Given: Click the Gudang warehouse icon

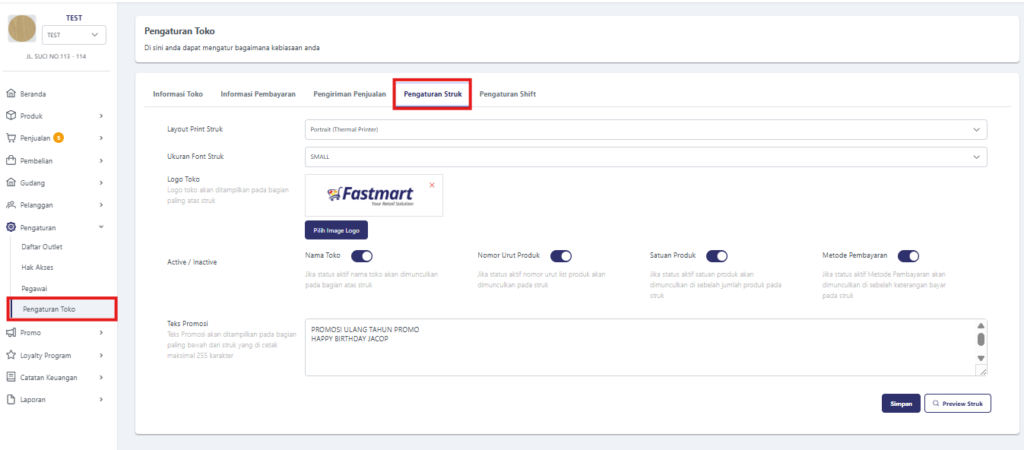Looking at the screenshot, I should [11, 183].
